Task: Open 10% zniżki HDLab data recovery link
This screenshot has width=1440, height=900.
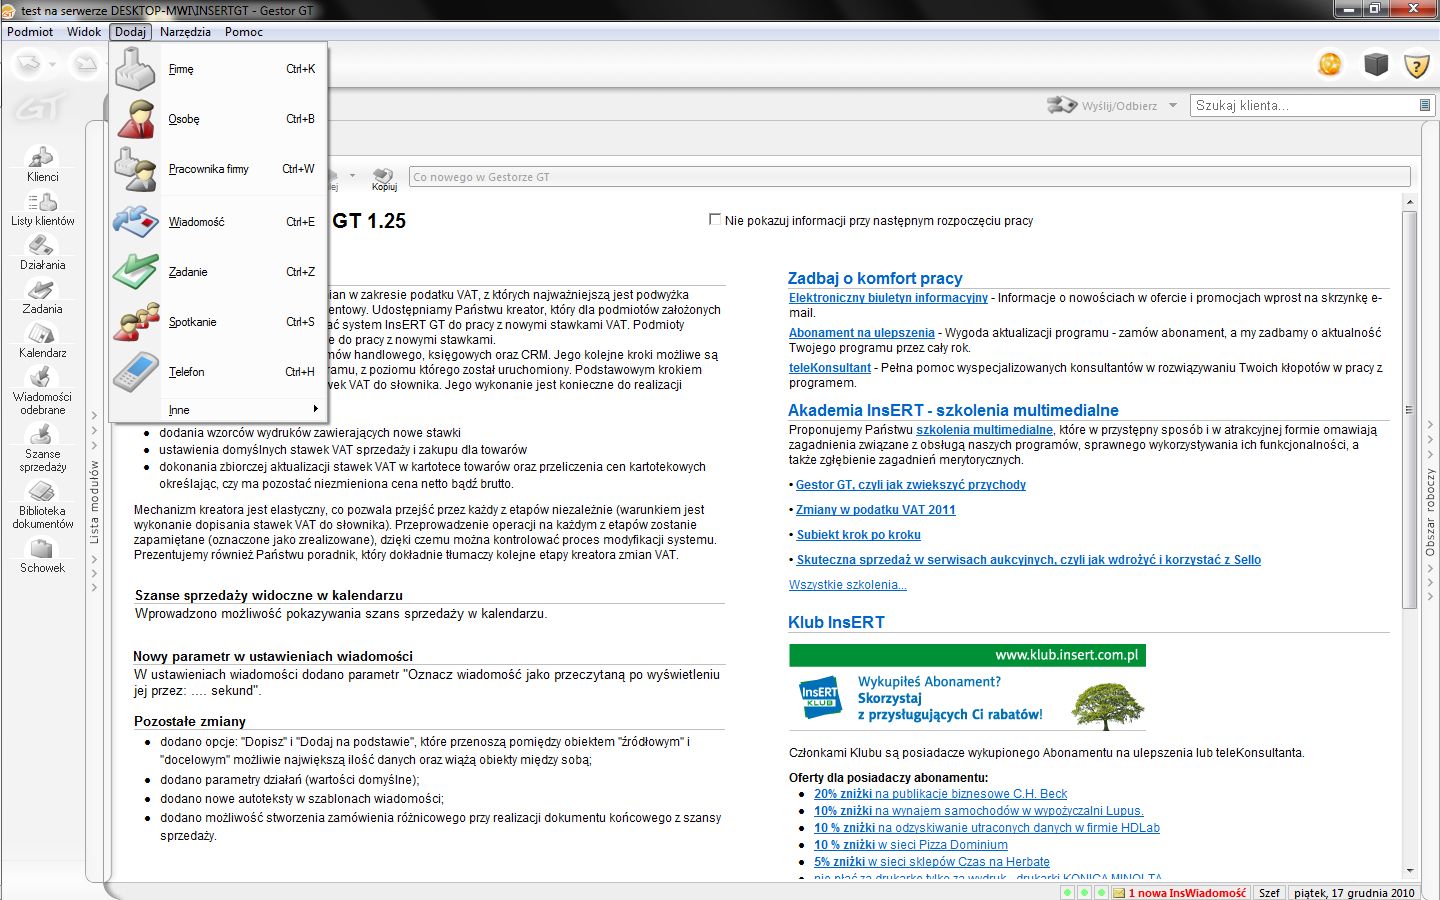Action: [x=987, y=828]
